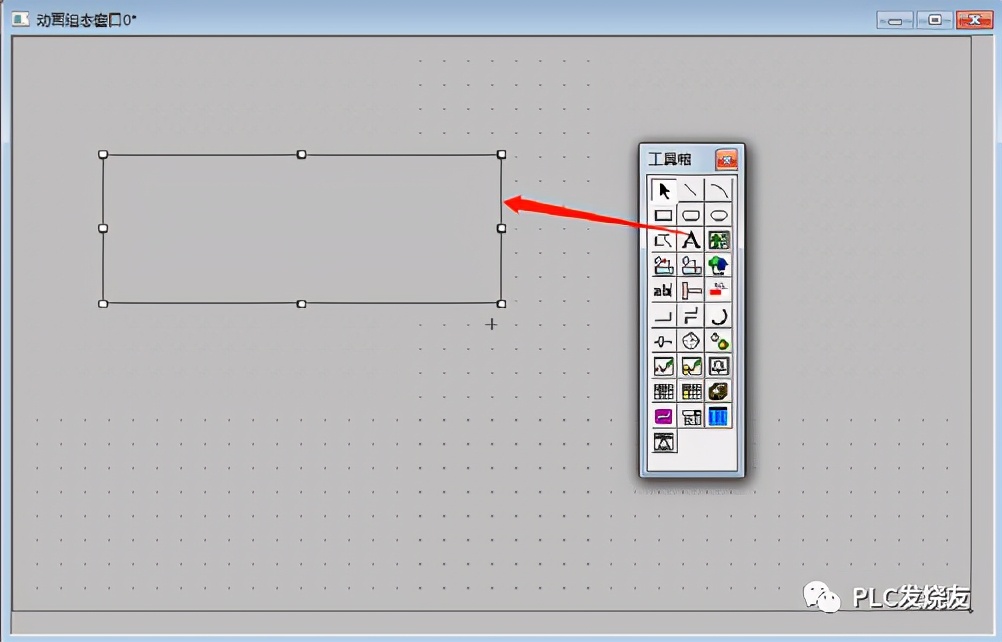Click the top-middle handle of rectangle
Screen dimensions: 1002x642
point(302,154)
